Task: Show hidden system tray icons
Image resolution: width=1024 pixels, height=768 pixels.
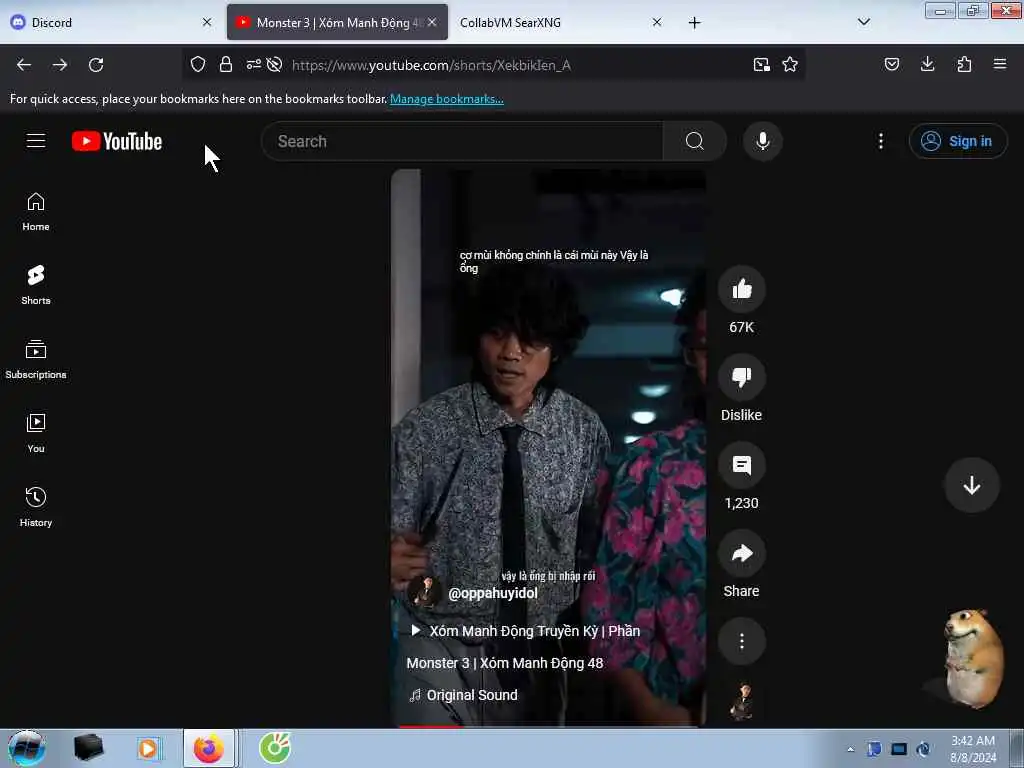Action: (850, 749)
